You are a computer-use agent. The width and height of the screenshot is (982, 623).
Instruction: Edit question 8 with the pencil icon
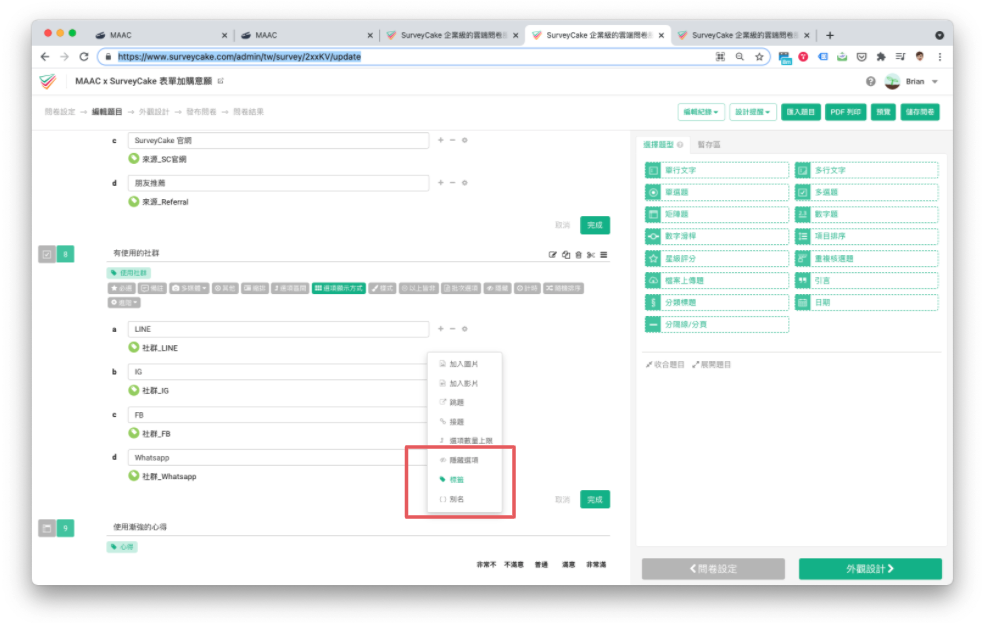pyautogui.click(x=552, y=255)
